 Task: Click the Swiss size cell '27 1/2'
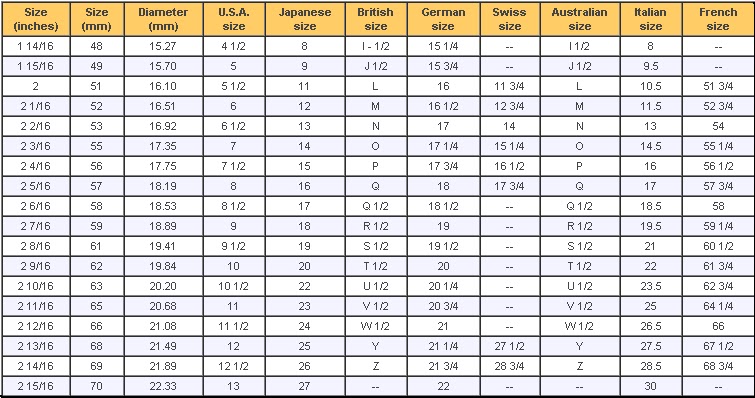[509, 346]
